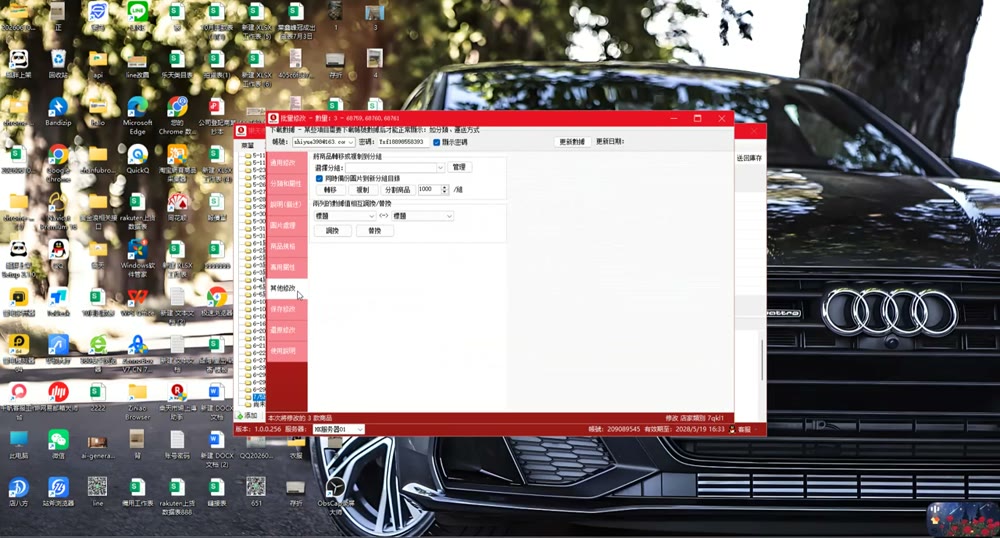Open the WeChat (微信) desktop icon
This screenshot has height=538, width=1000.
pyautogui.click(x=58, y=444)
